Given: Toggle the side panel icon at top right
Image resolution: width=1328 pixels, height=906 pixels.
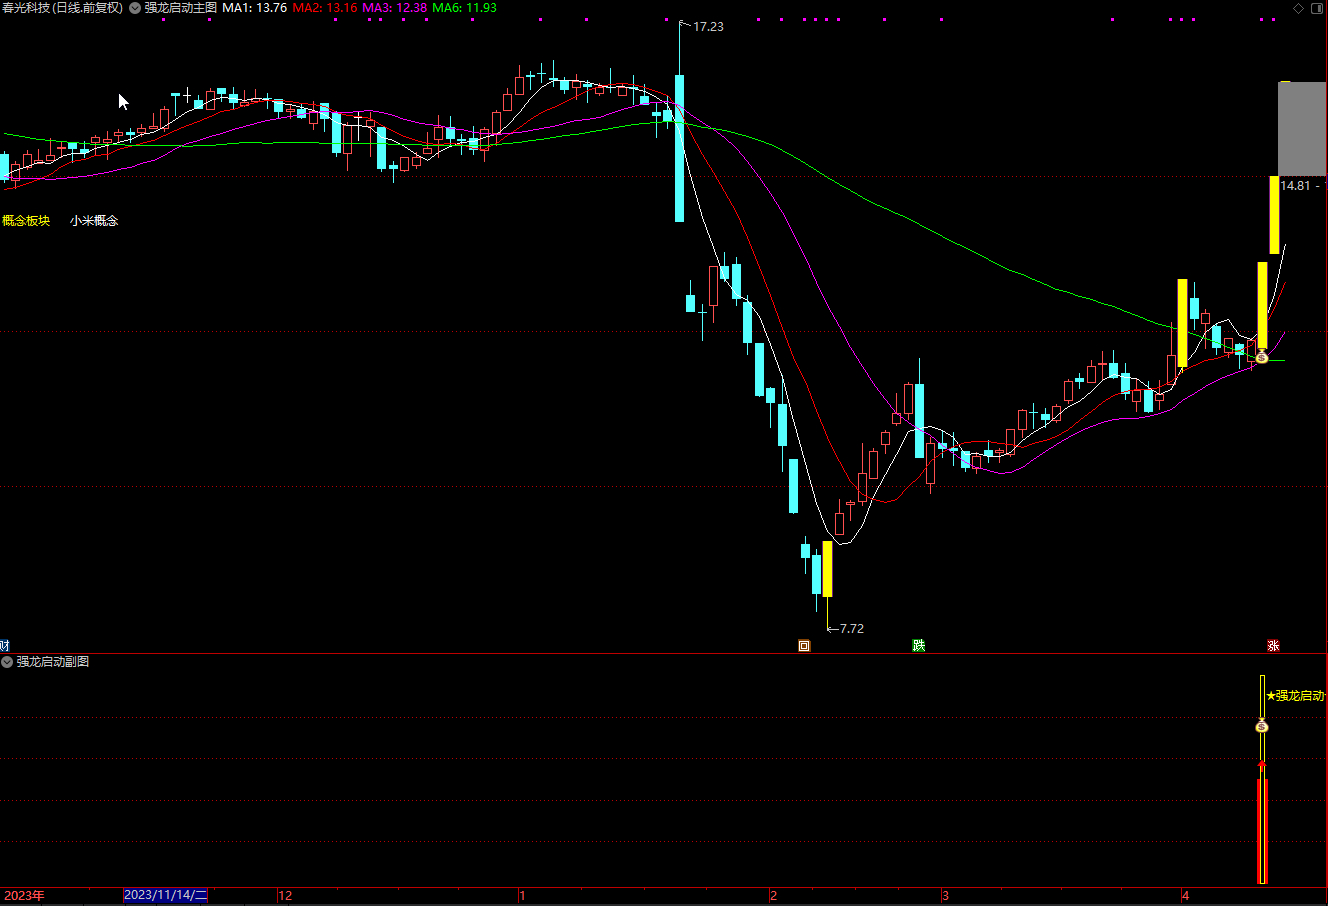Looking at the screenshot, I should click(x=1317, y=8).
